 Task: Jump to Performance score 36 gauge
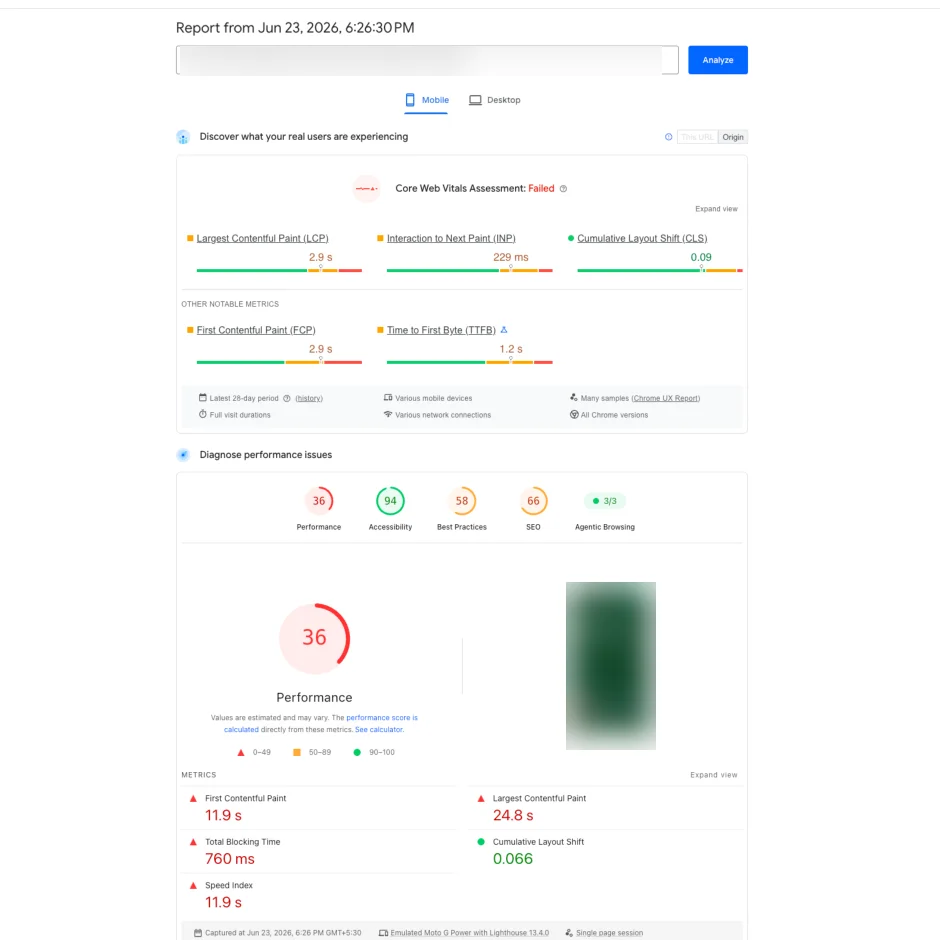(318, 501)
